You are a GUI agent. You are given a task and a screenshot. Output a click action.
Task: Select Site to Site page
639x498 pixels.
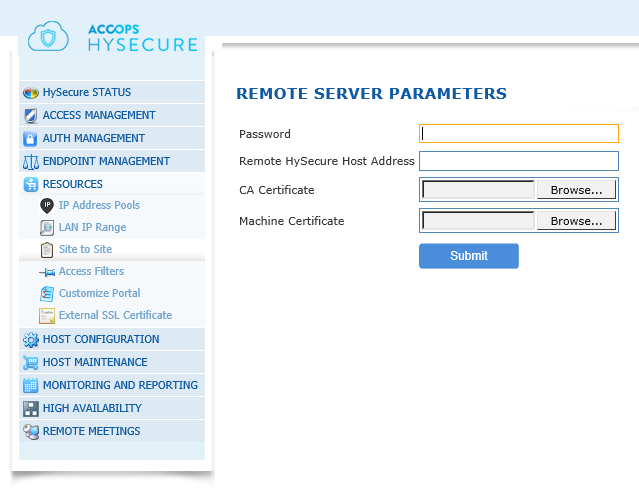pyautogui.click(x=85, y=249)
